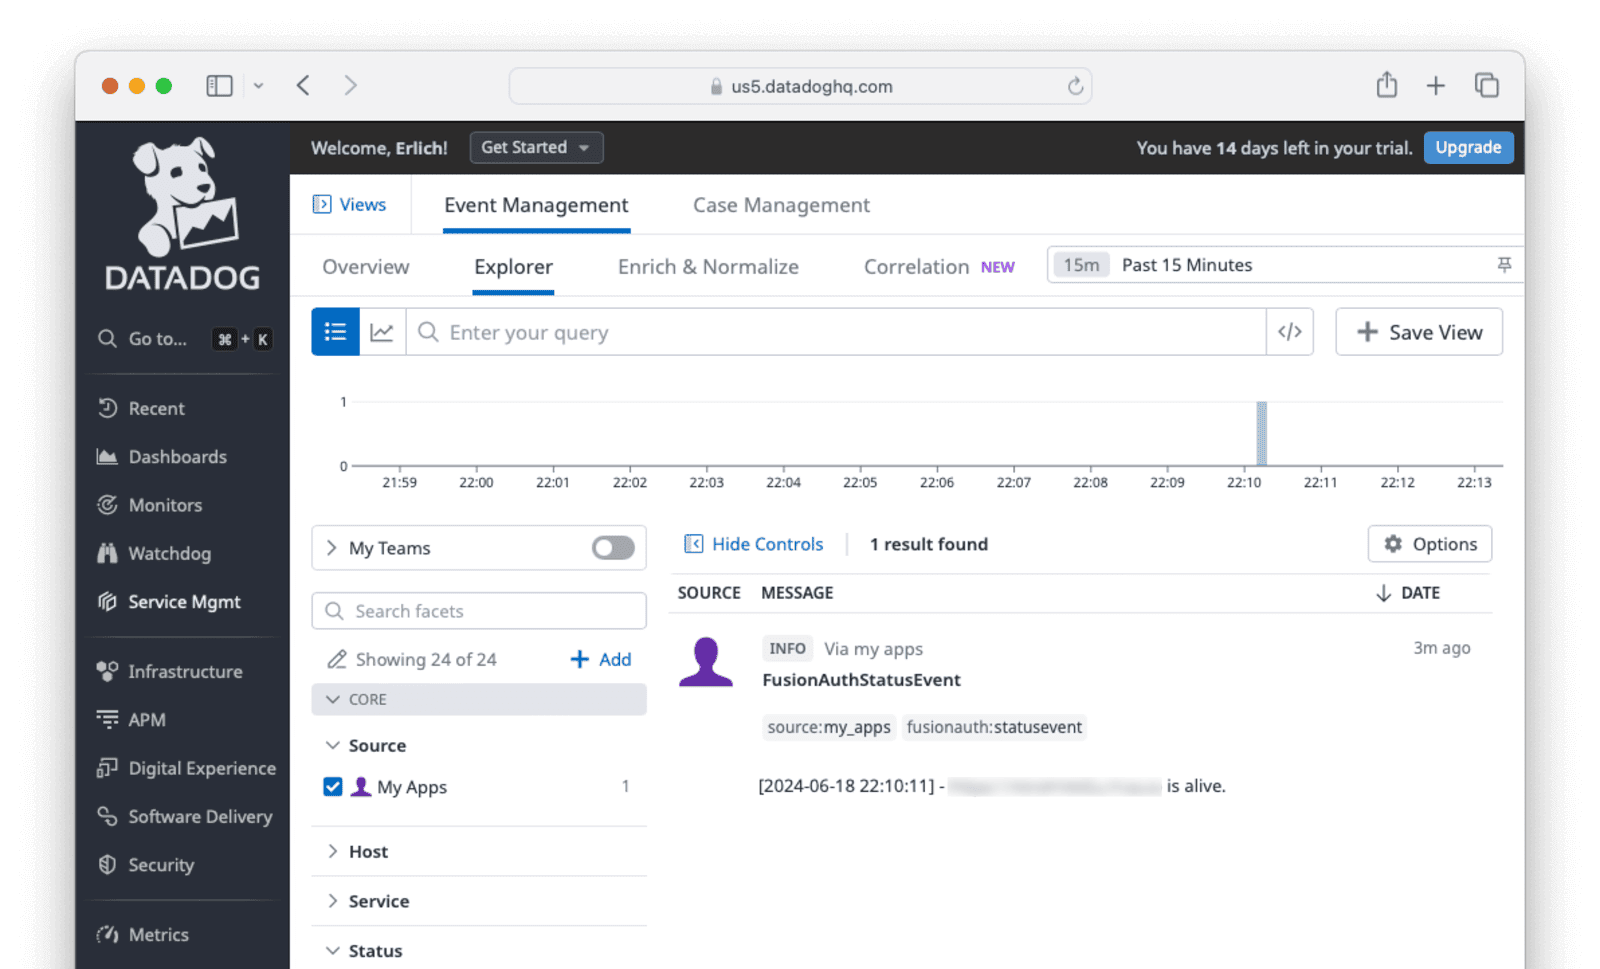The width and height of the screenshot is (1600, 969).
Task: Open the code query editor icon
Action: coord(1290,332)
